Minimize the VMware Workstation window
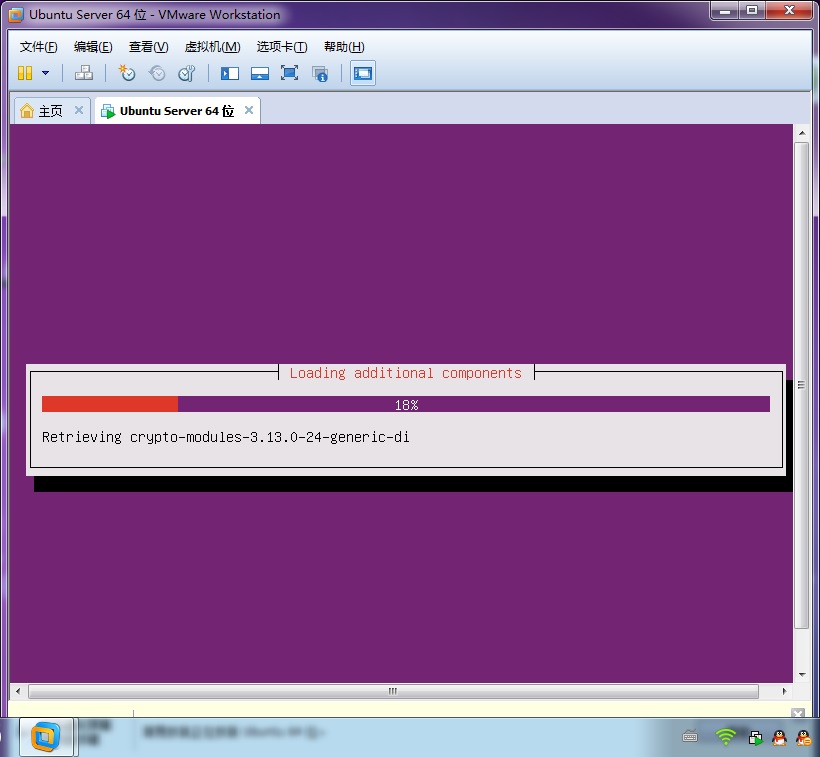 point(725,10)
